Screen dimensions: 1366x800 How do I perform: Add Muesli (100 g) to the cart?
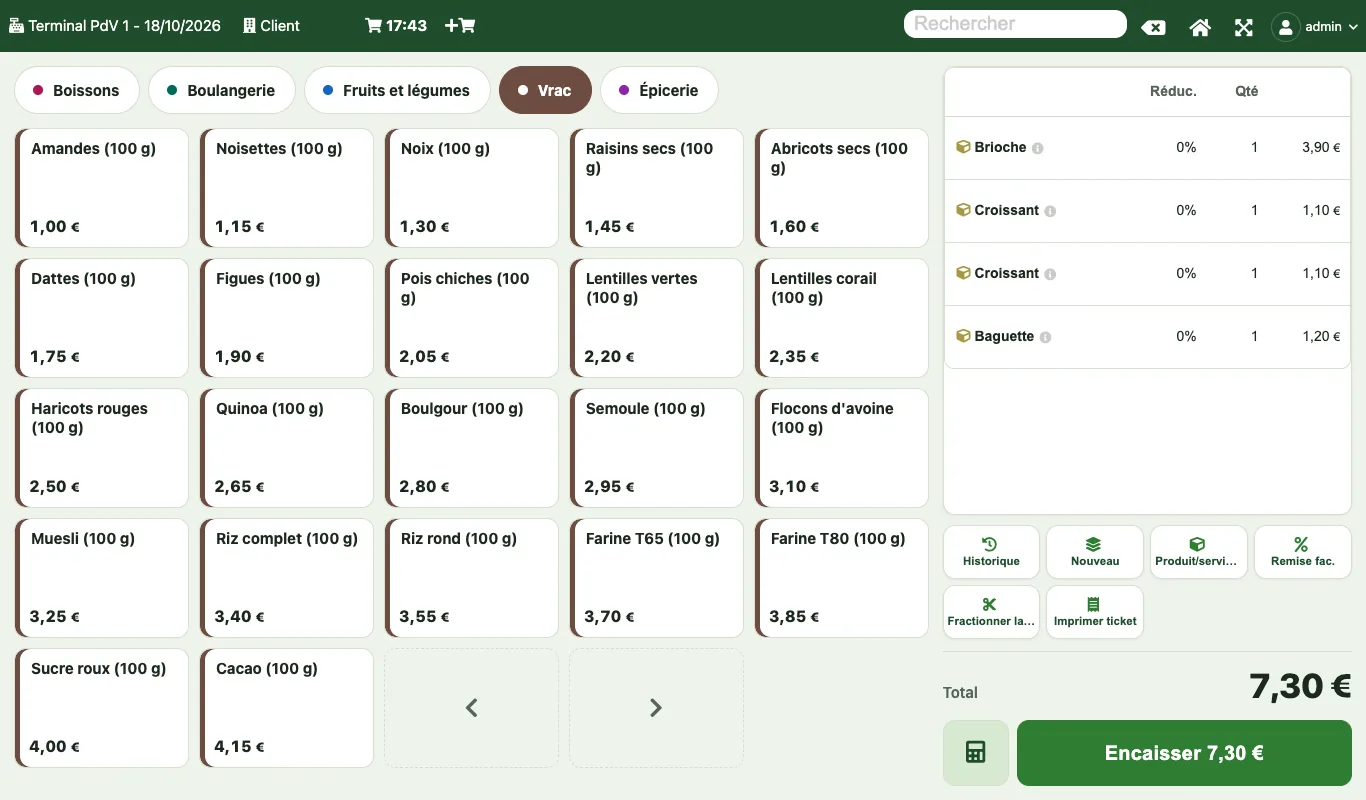click(x=102, y=578)
